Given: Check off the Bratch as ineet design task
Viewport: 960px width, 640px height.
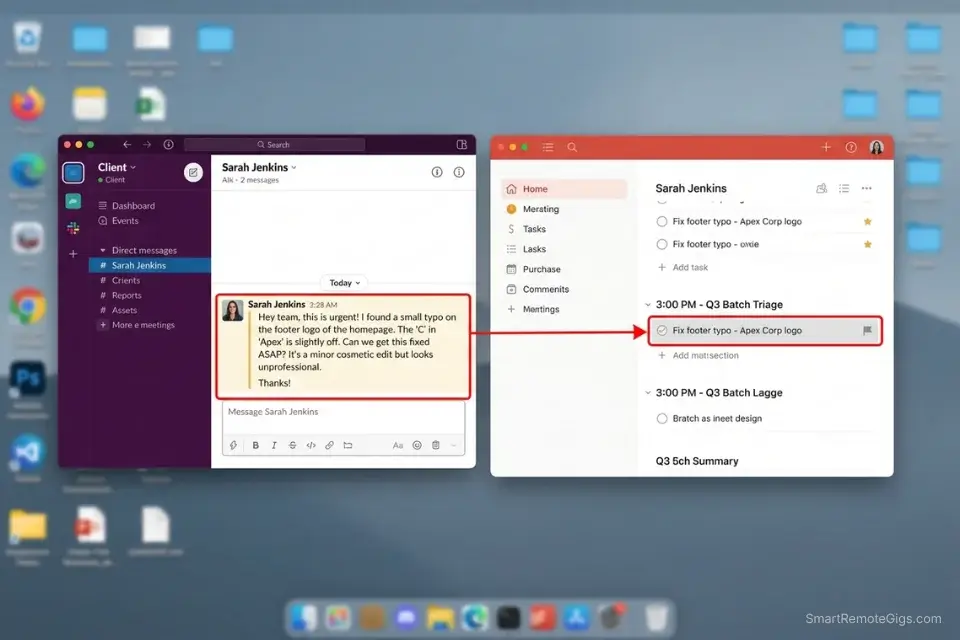Looking at the screenshot, I should [662, 419].
